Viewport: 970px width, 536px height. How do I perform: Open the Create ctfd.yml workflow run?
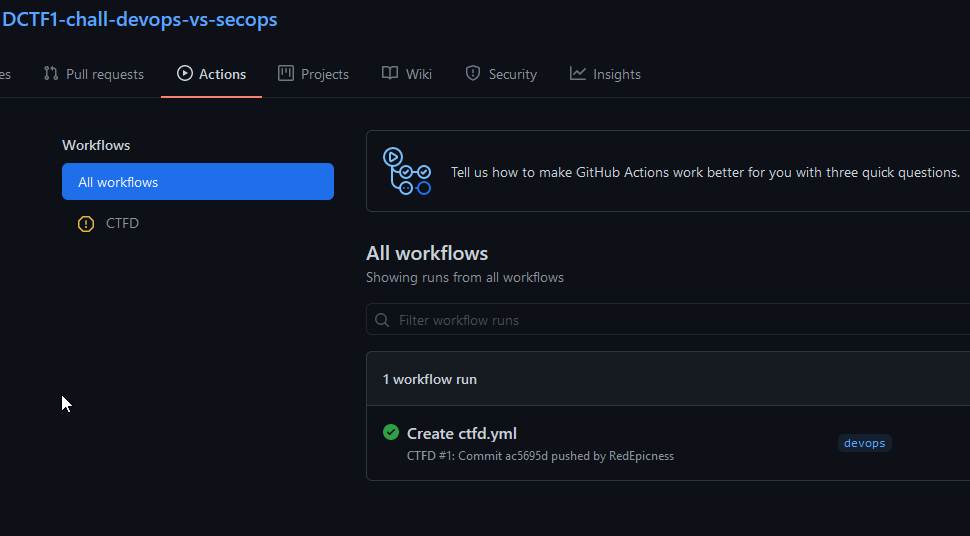click(461, 433)
